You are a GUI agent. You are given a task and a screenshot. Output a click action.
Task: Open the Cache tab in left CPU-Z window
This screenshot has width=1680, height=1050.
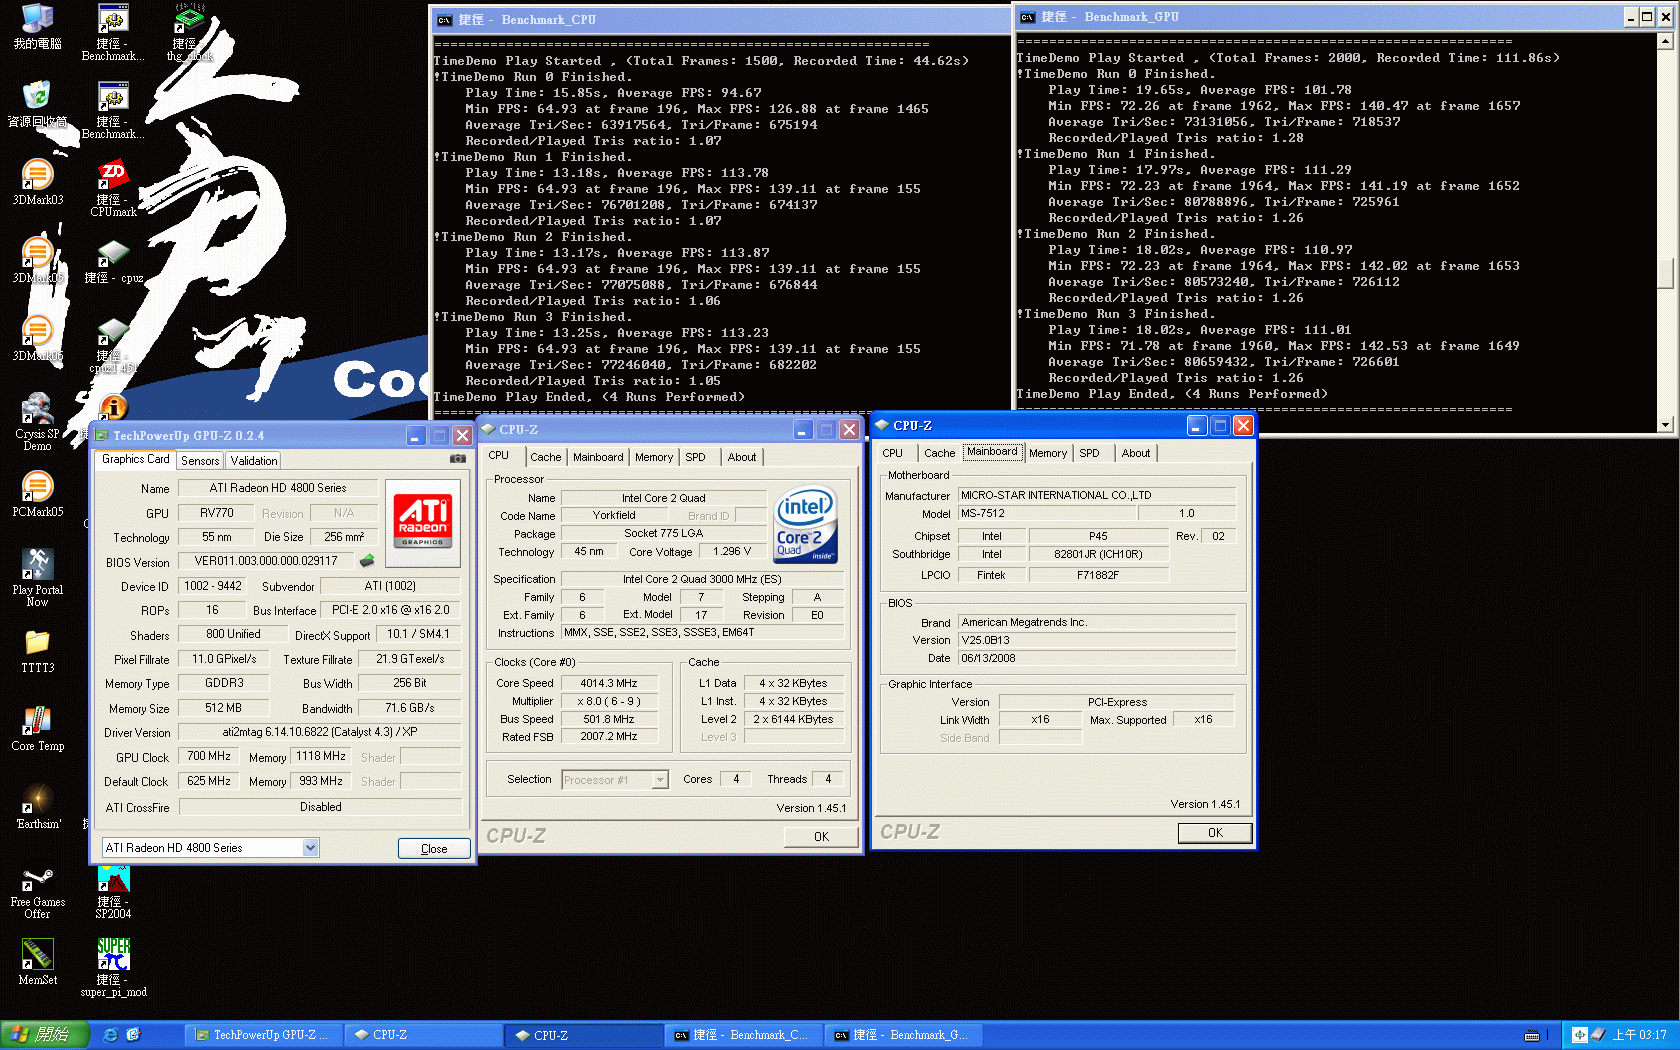tap(546, 456)
